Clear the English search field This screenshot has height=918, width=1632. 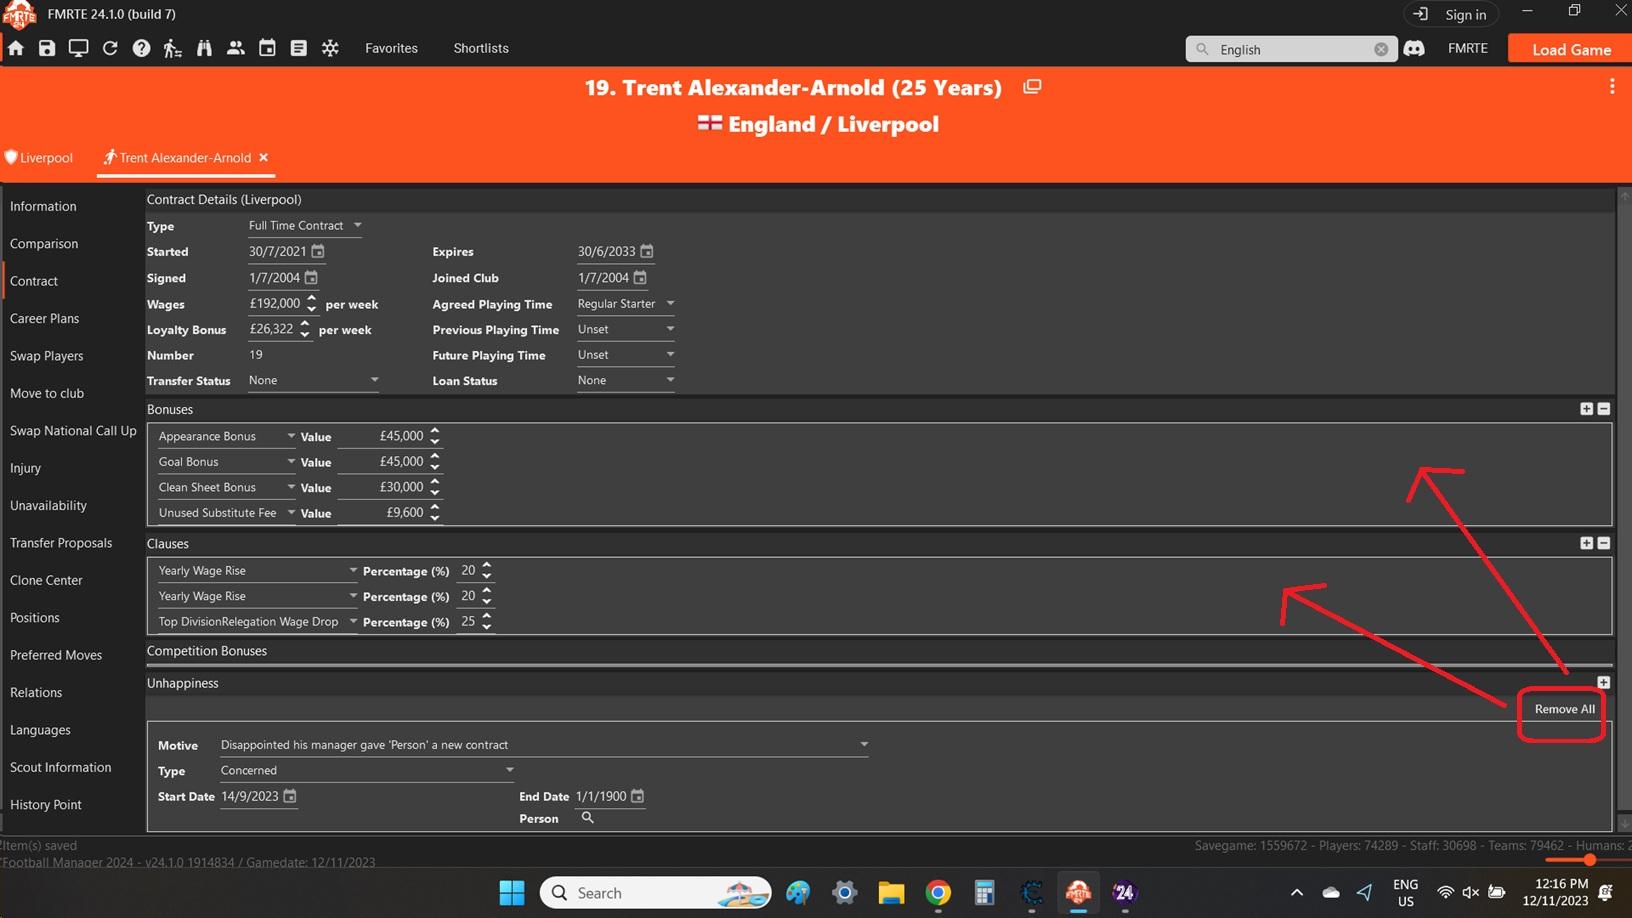(x=1381, y=49)
